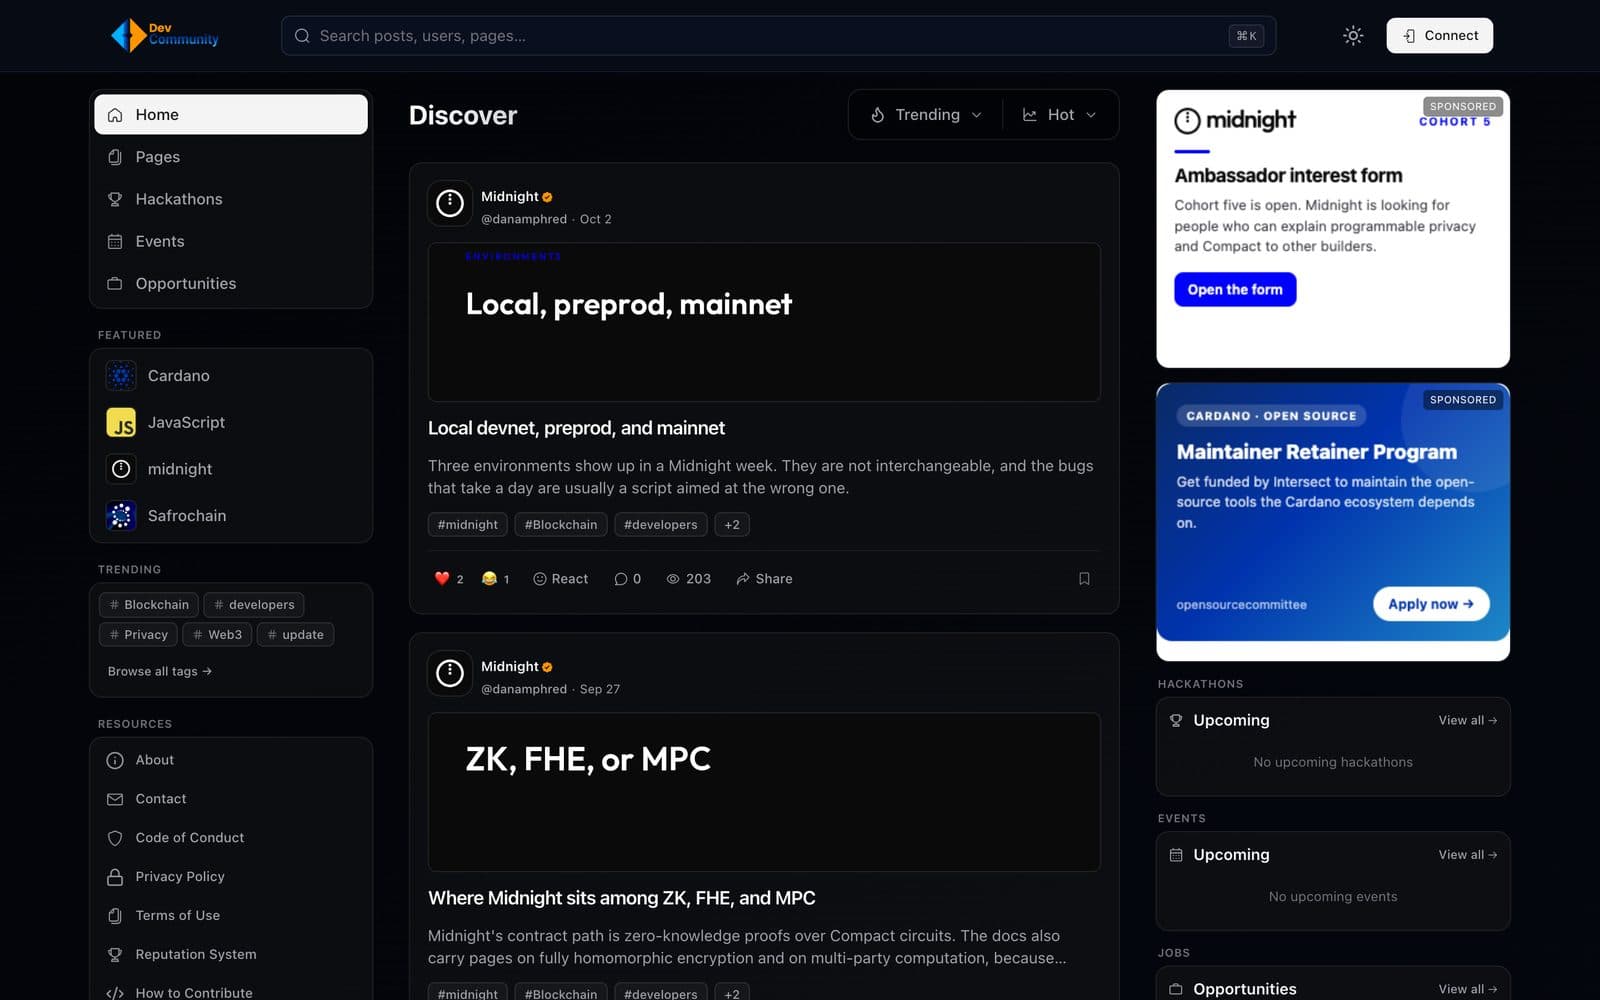Click View all in Events panel

click(x=1467, y=854)
